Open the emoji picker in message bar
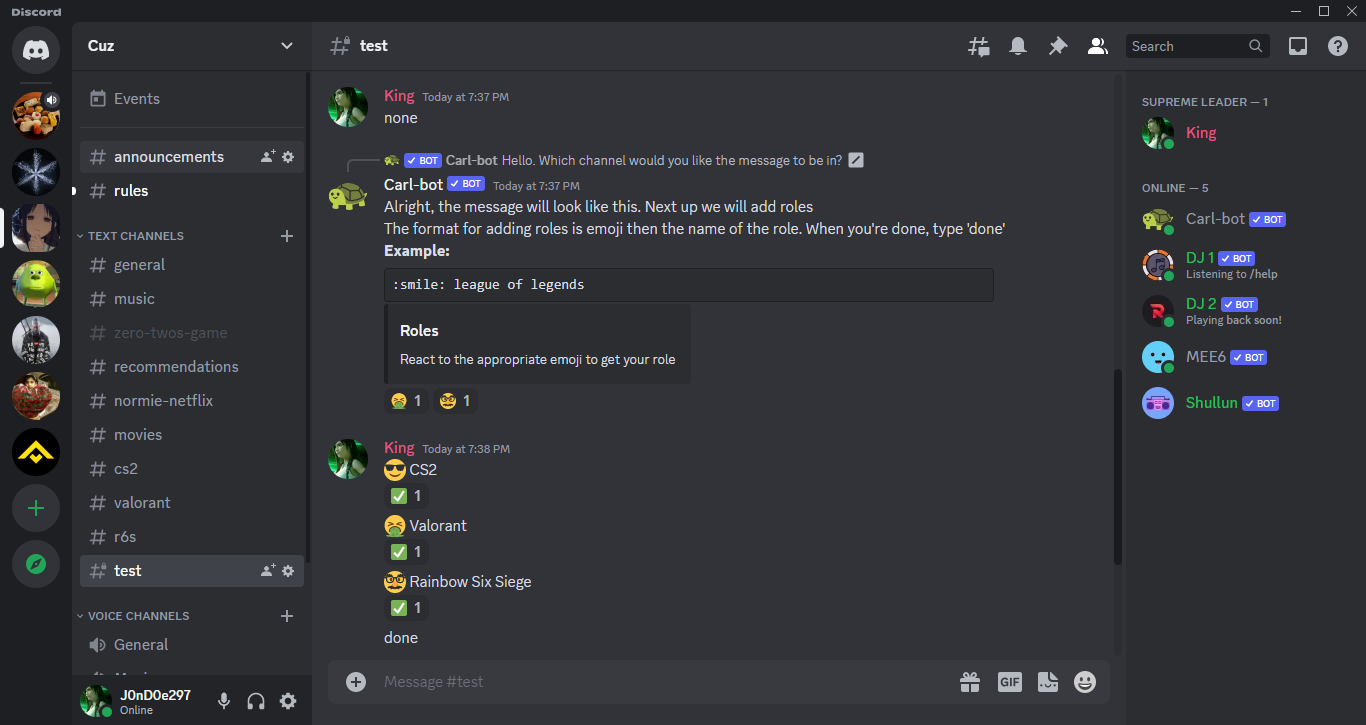This screenshot has height=725, width=1366. tap(1085, 682)
